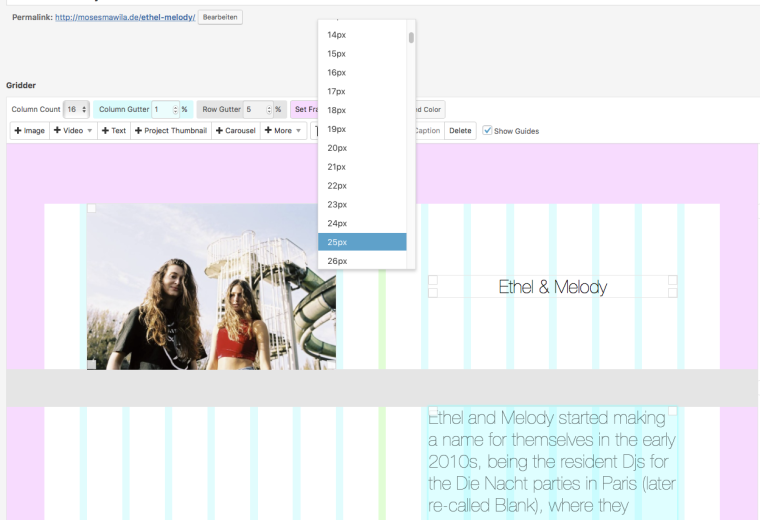Click the font size list scrollbar
Viewport: 760px width, 520px height.
pos(411,38)
